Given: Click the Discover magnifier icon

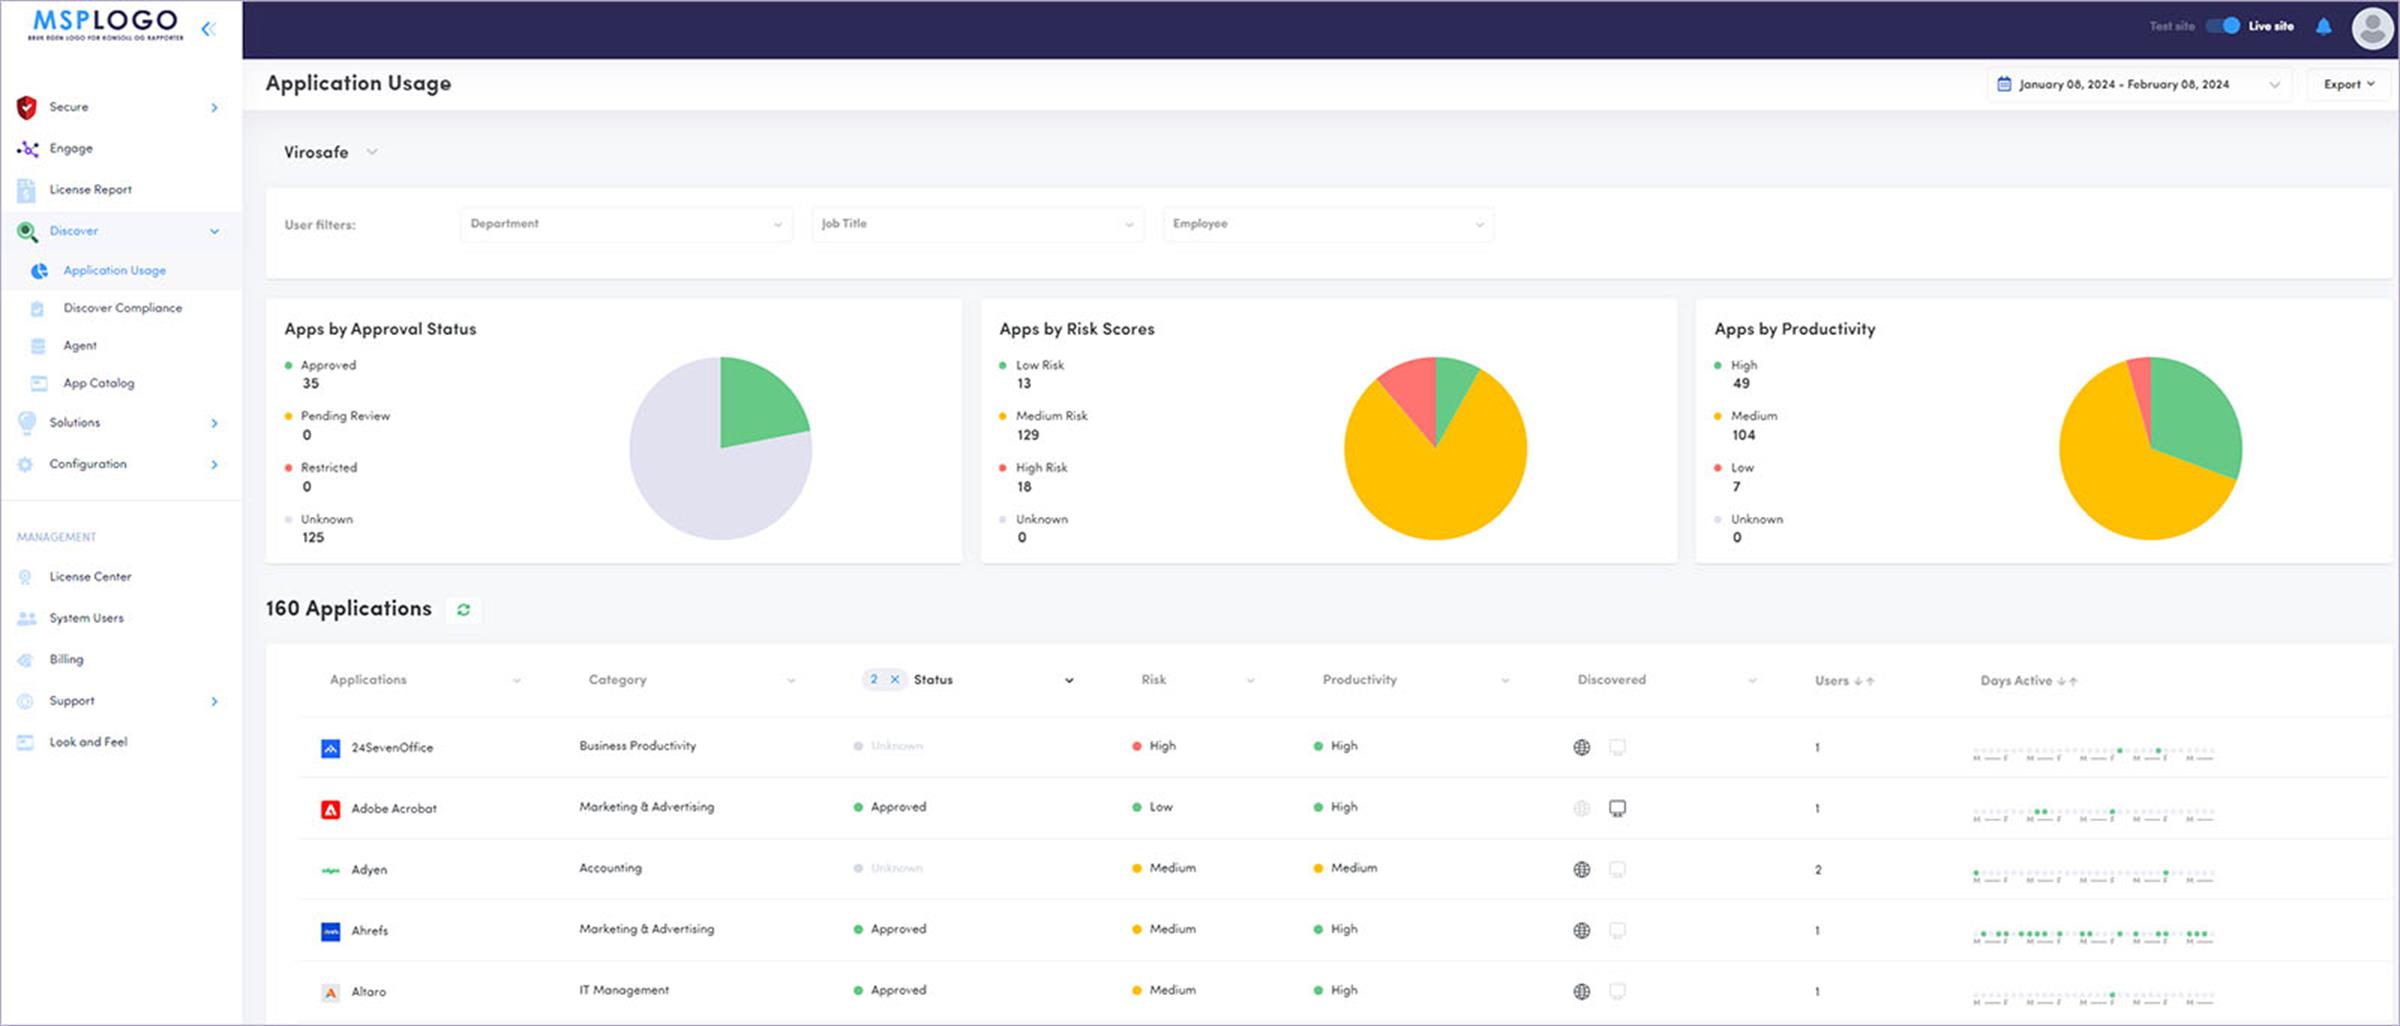Looking at the screenshot, I should (27, 232).
